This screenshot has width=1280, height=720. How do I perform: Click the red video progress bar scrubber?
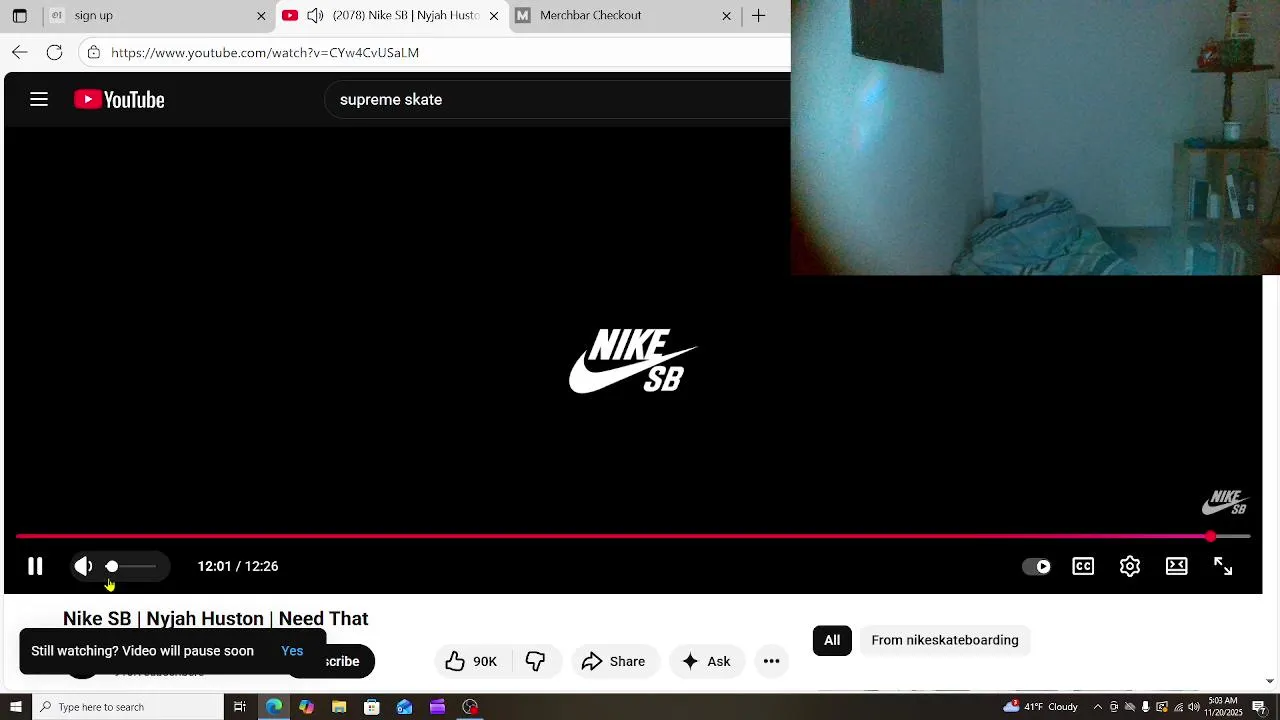1210,537
